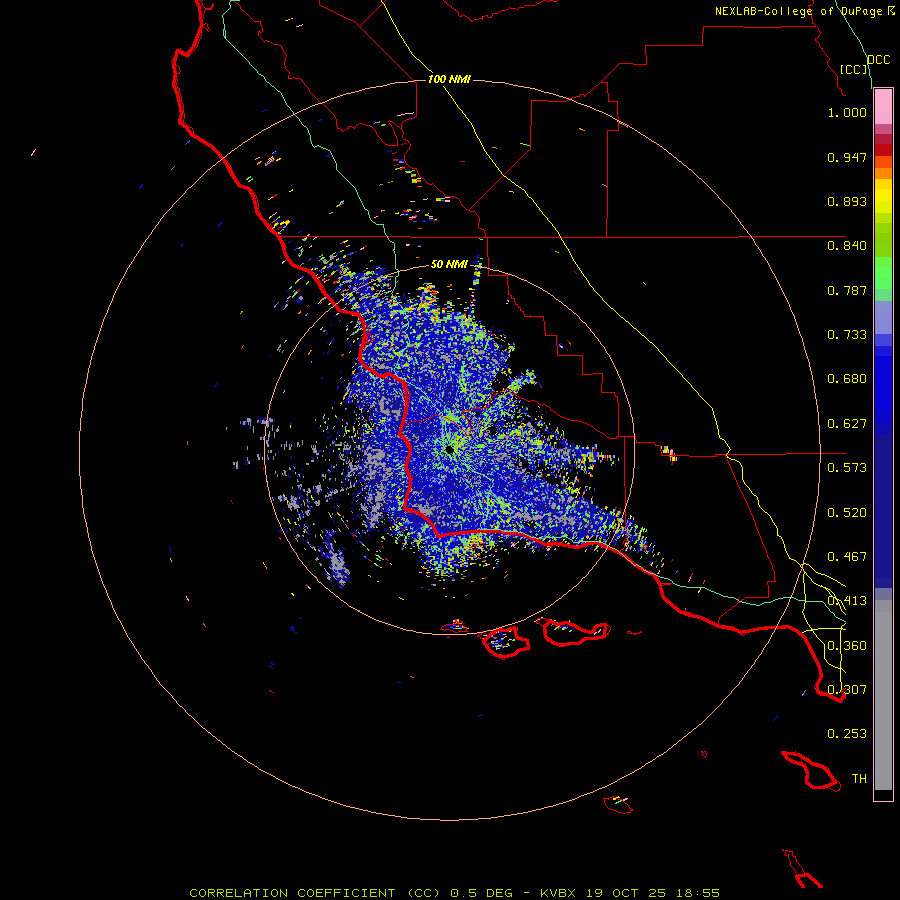Click the TH threshold label
900x900 pixels.
859,779
